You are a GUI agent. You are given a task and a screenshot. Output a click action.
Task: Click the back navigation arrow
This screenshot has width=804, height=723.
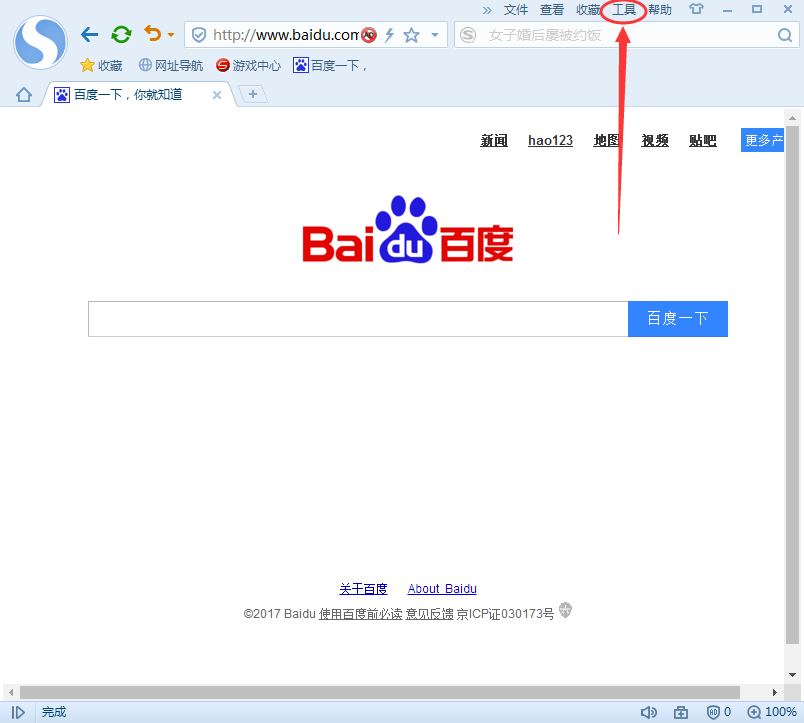(x=89, y=33)
